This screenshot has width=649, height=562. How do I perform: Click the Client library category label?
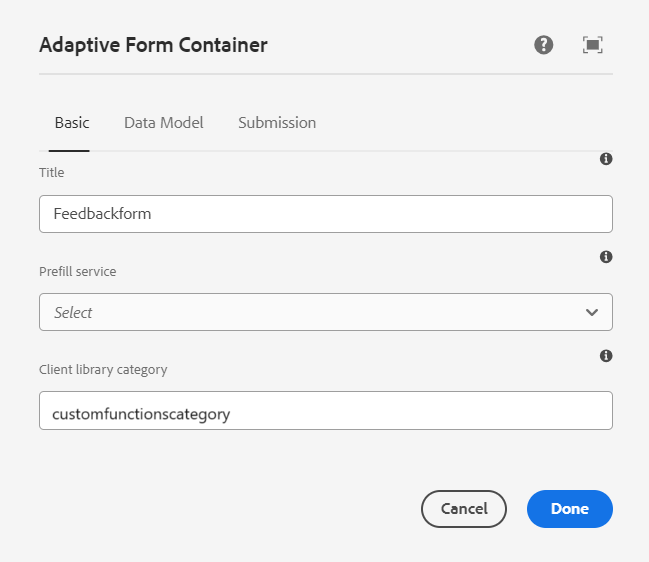pos(103,369)
